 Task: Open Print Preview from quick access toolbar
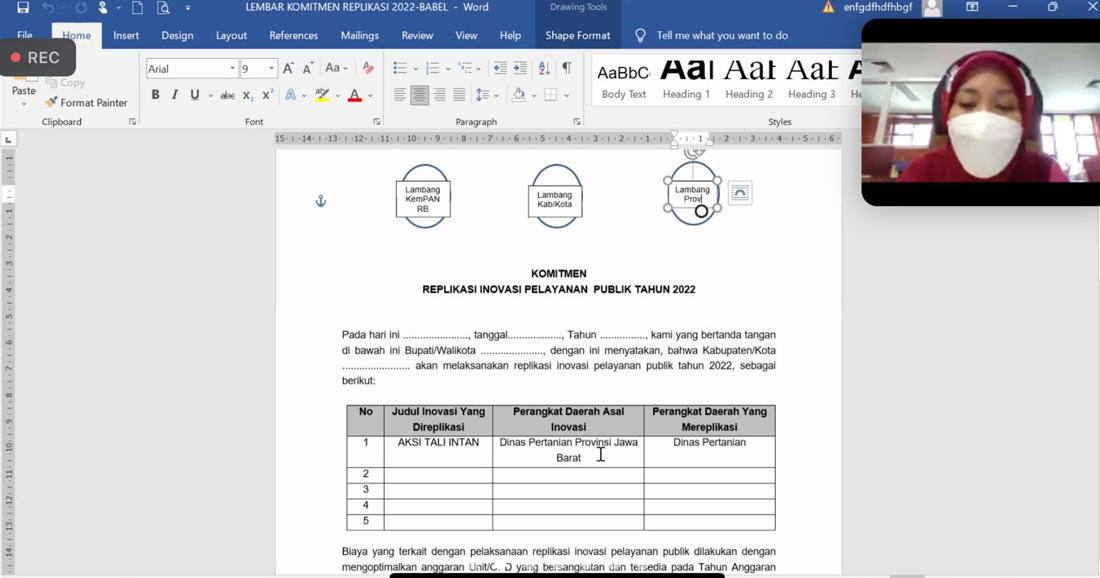coord(163,8)
